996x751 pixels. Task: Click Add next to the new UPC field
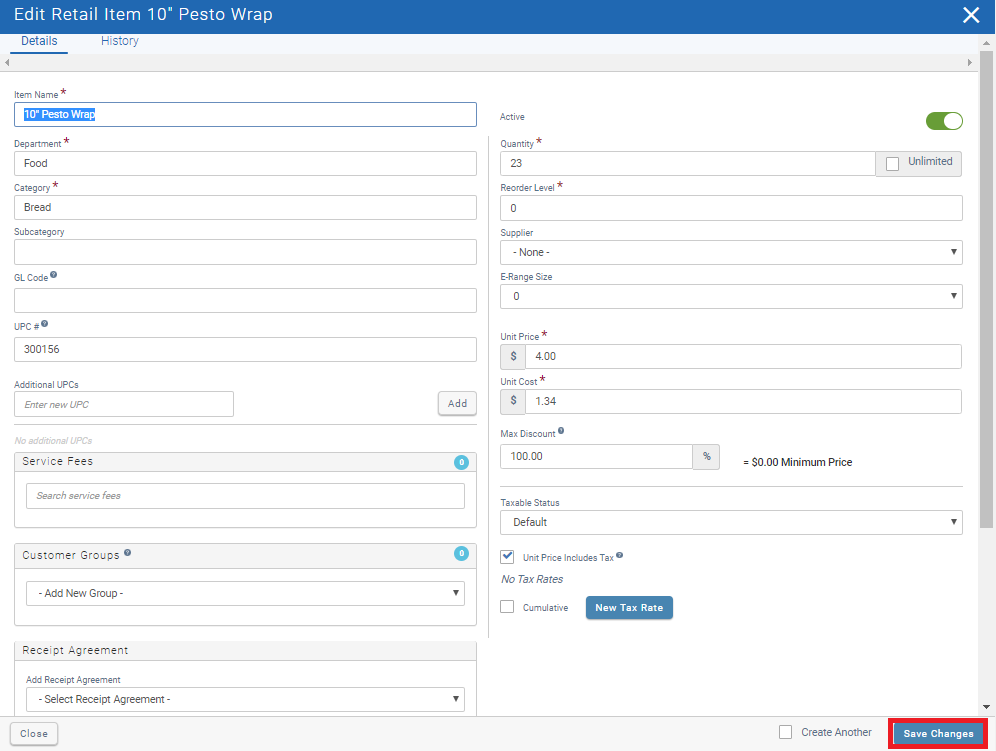point(457,403)
